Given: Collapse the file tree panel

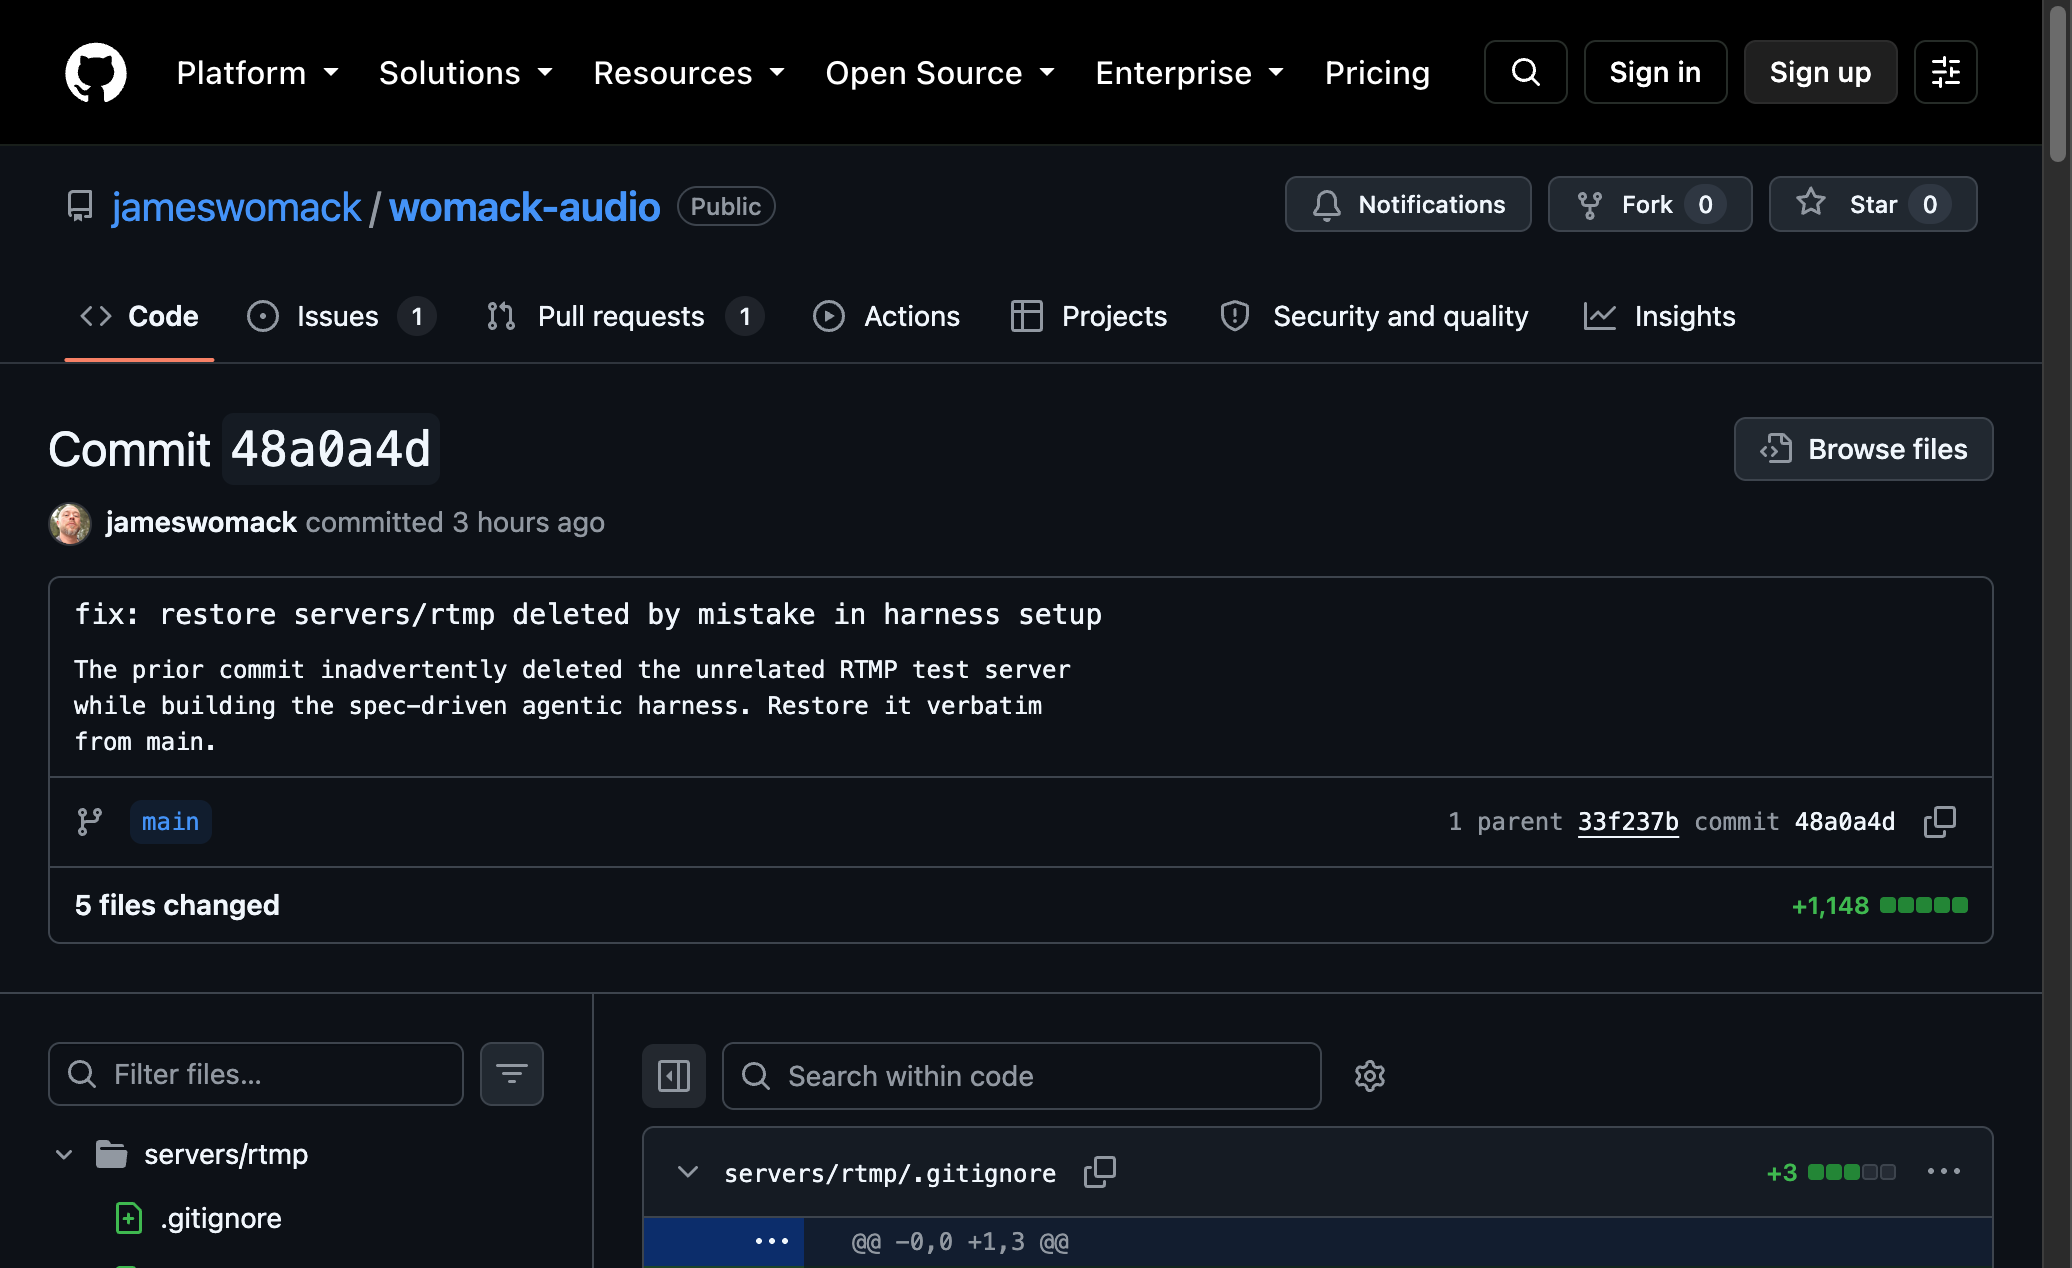Looking at the screenshot, I should (674, 1076).
